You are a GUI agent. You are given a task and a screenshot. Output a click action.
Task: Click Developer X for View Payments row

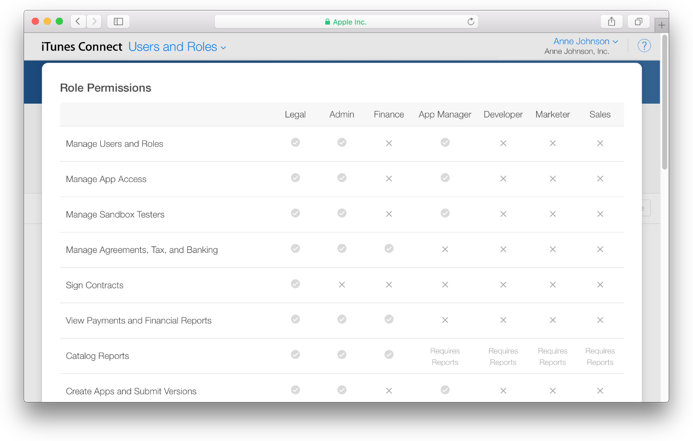503,320
